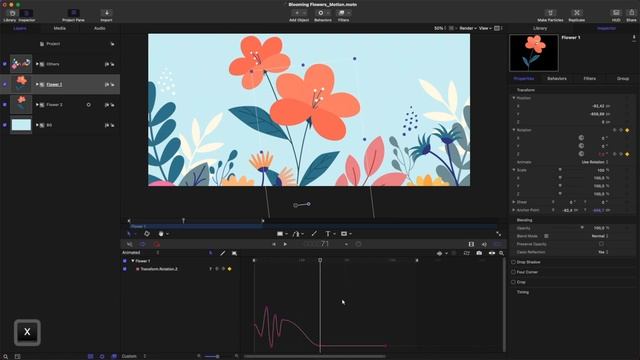Open Animate Use Rotation popup
Viewport: 640px width, 360px height.
tap(595, 162)
